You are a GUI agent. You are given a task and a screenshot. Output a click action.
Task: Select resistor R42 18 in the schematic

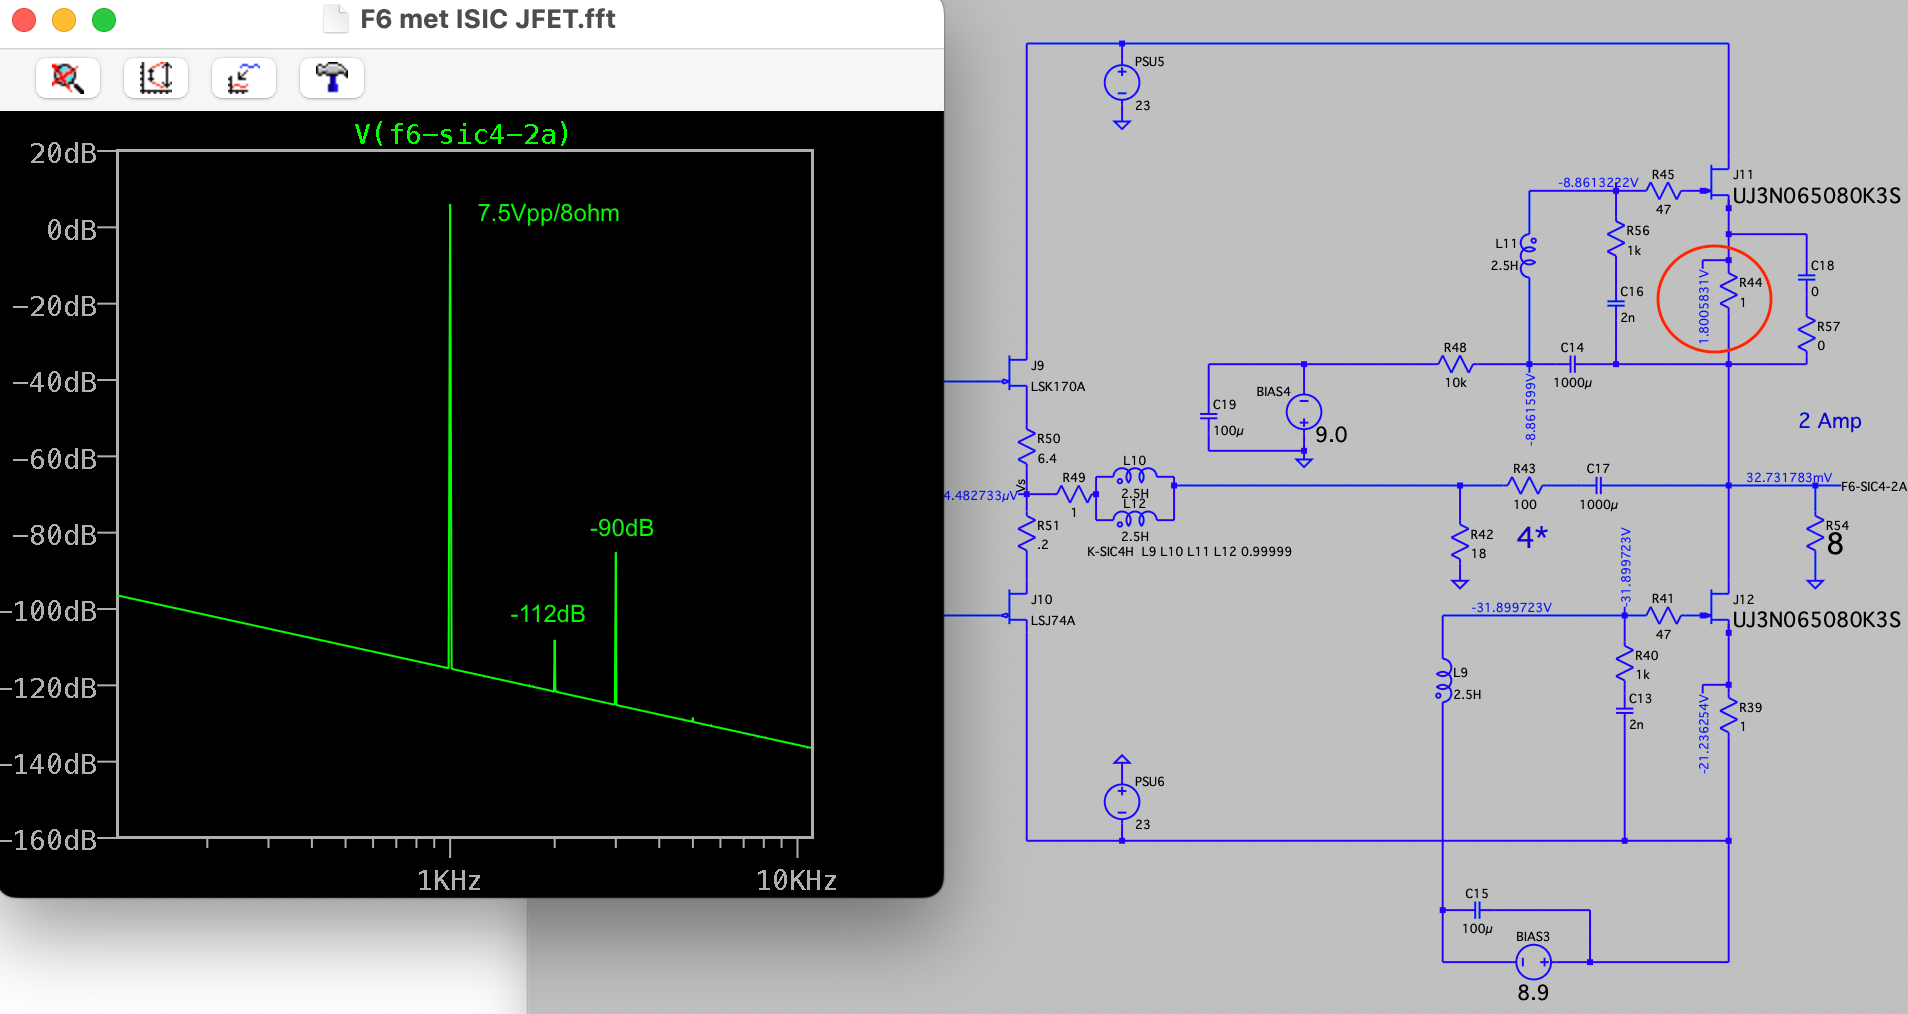coord(1460,542)
